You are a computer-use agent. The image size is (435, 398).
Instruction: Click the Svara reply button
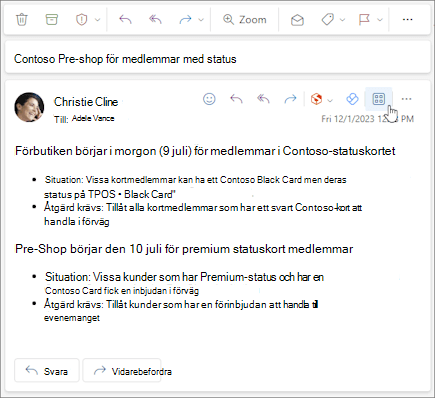tap(47, 371)
